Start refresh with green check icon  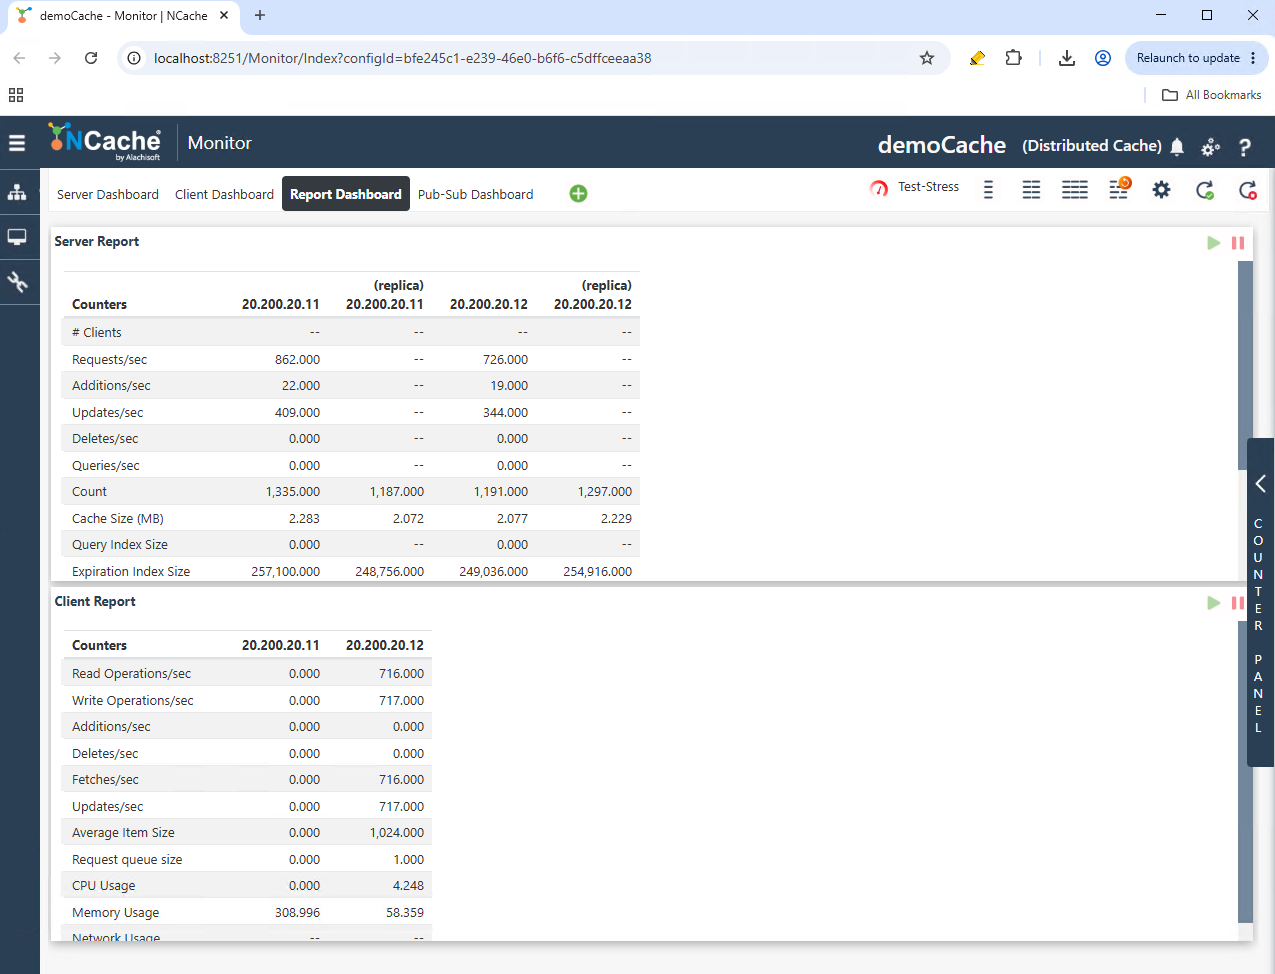[1205, 190]
